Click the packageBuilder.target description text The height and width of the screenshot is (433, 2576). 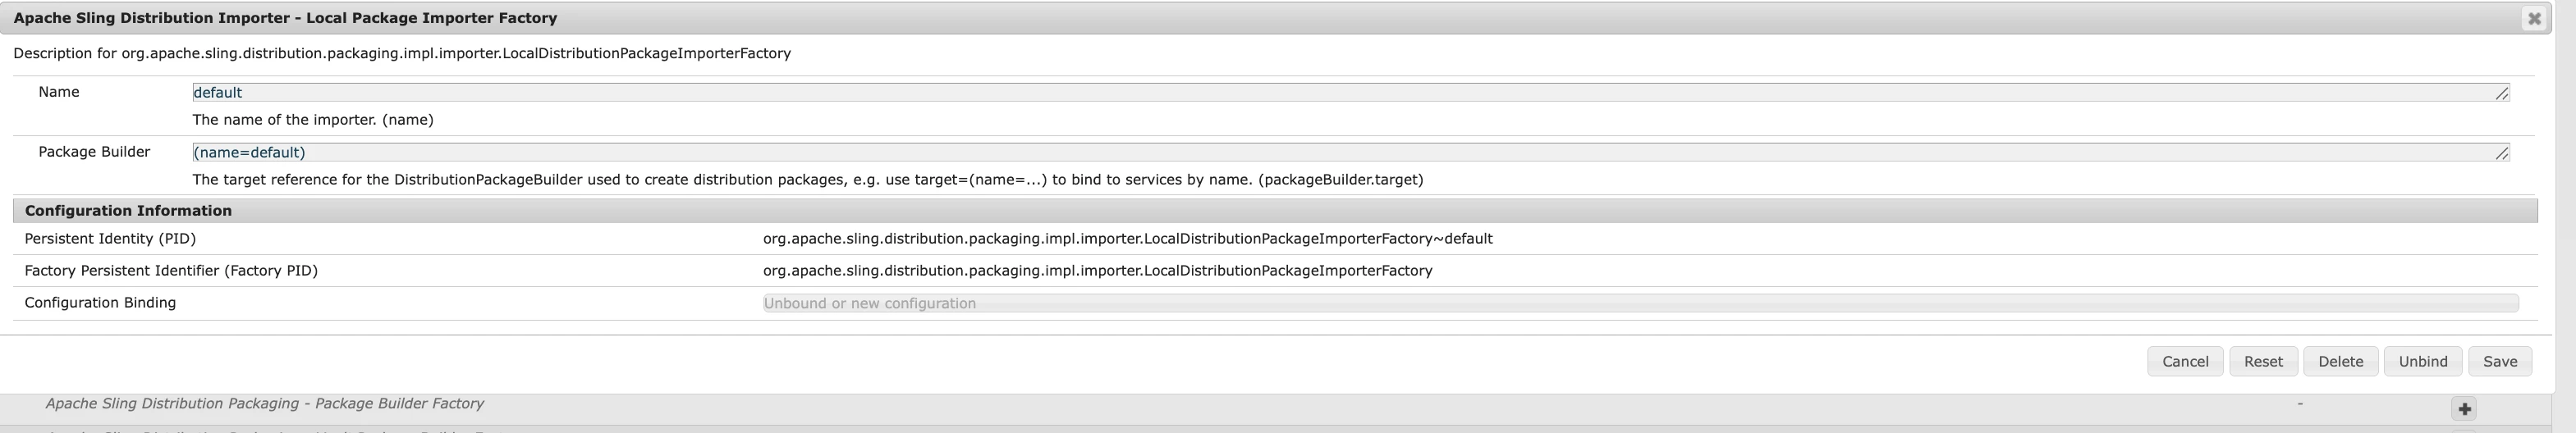(x=808, y=180)
